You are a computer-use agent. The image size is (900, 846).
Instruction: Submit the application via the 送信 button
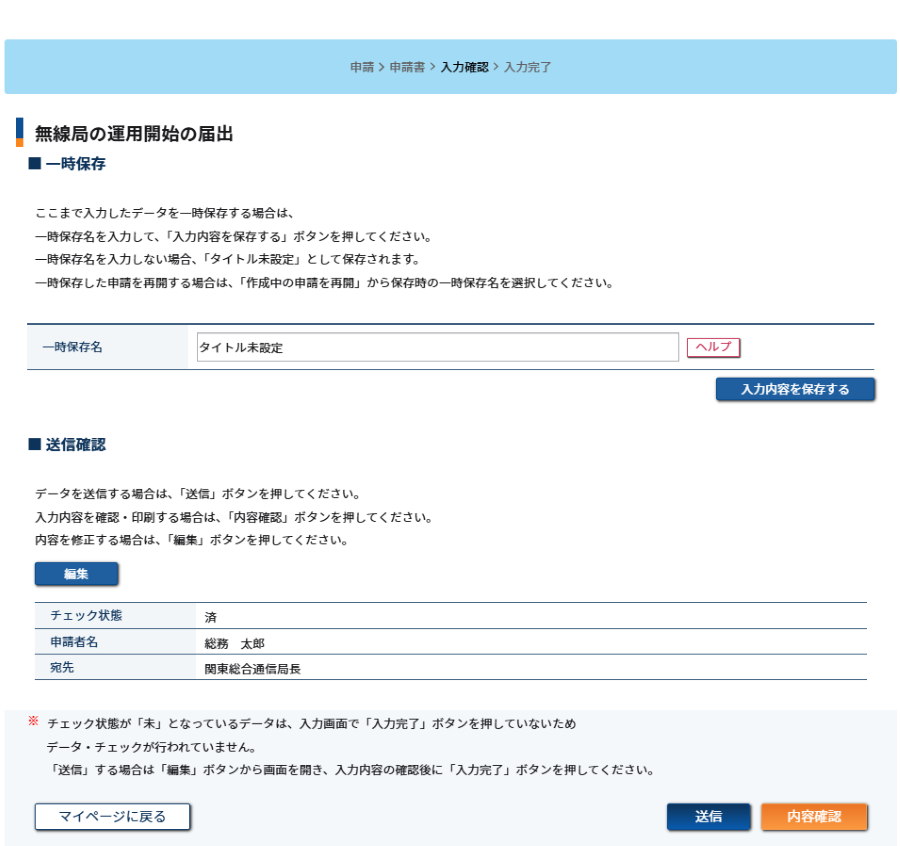(708, 816)
